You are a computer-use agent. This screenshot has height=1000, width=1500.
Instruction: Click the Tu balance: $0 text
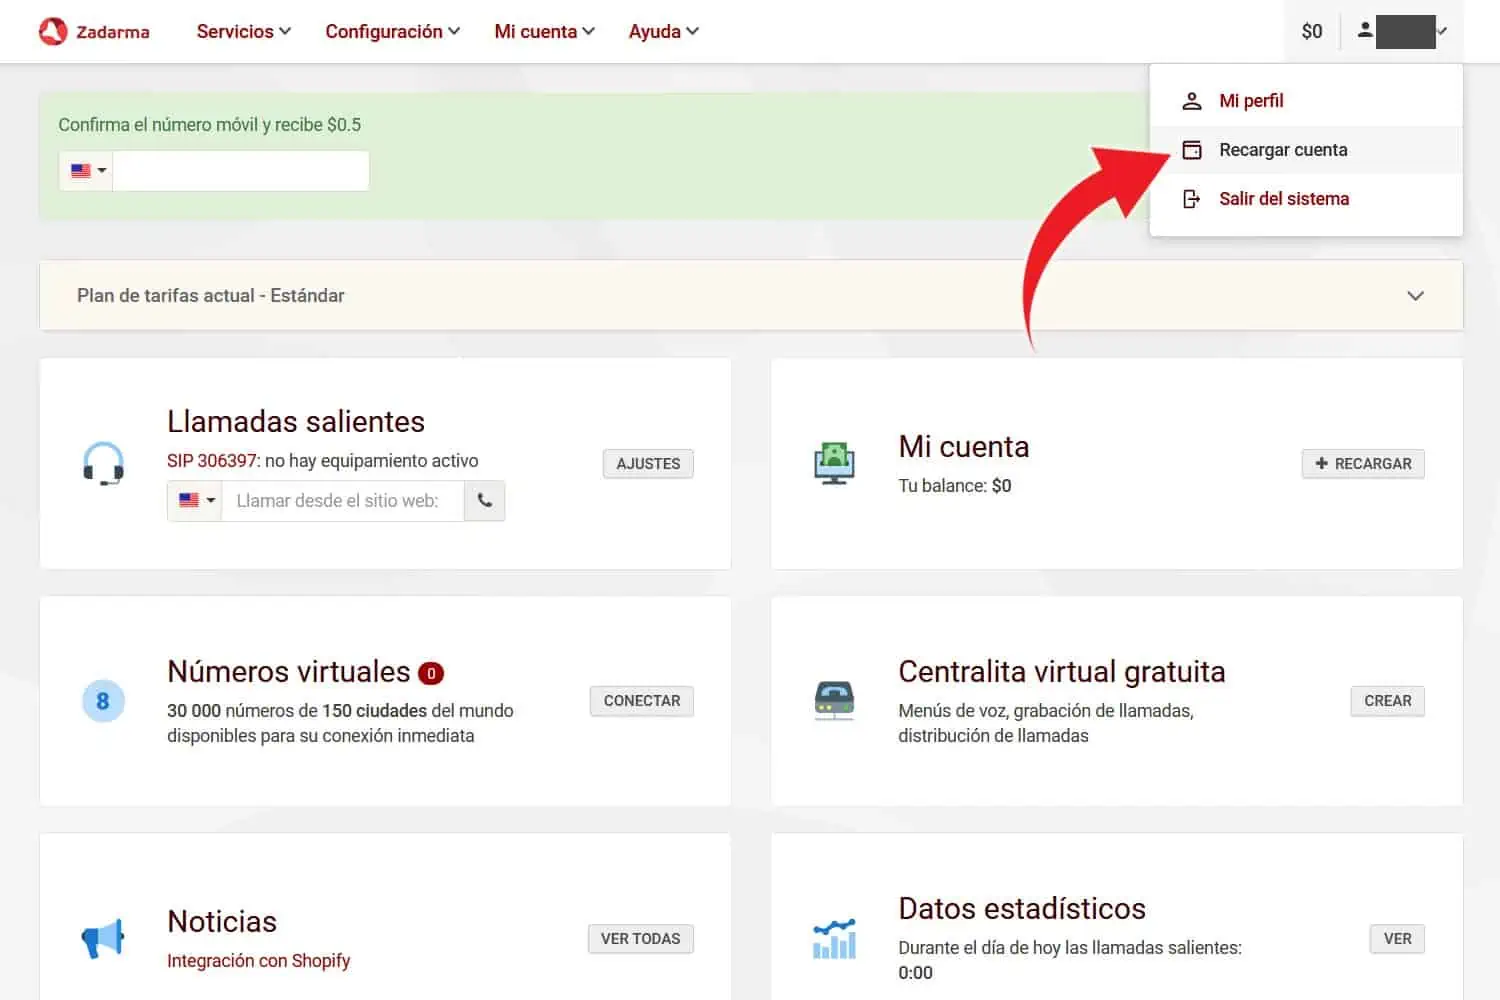pyautogui.click(x=955, y=486)
